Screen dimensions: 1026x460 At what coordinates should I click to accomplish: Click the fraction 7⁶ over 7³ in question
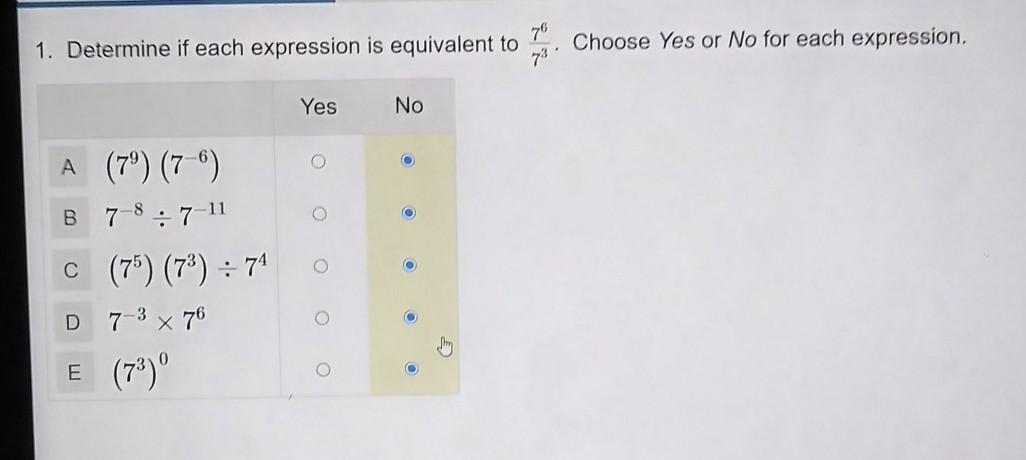pos(537,46)
